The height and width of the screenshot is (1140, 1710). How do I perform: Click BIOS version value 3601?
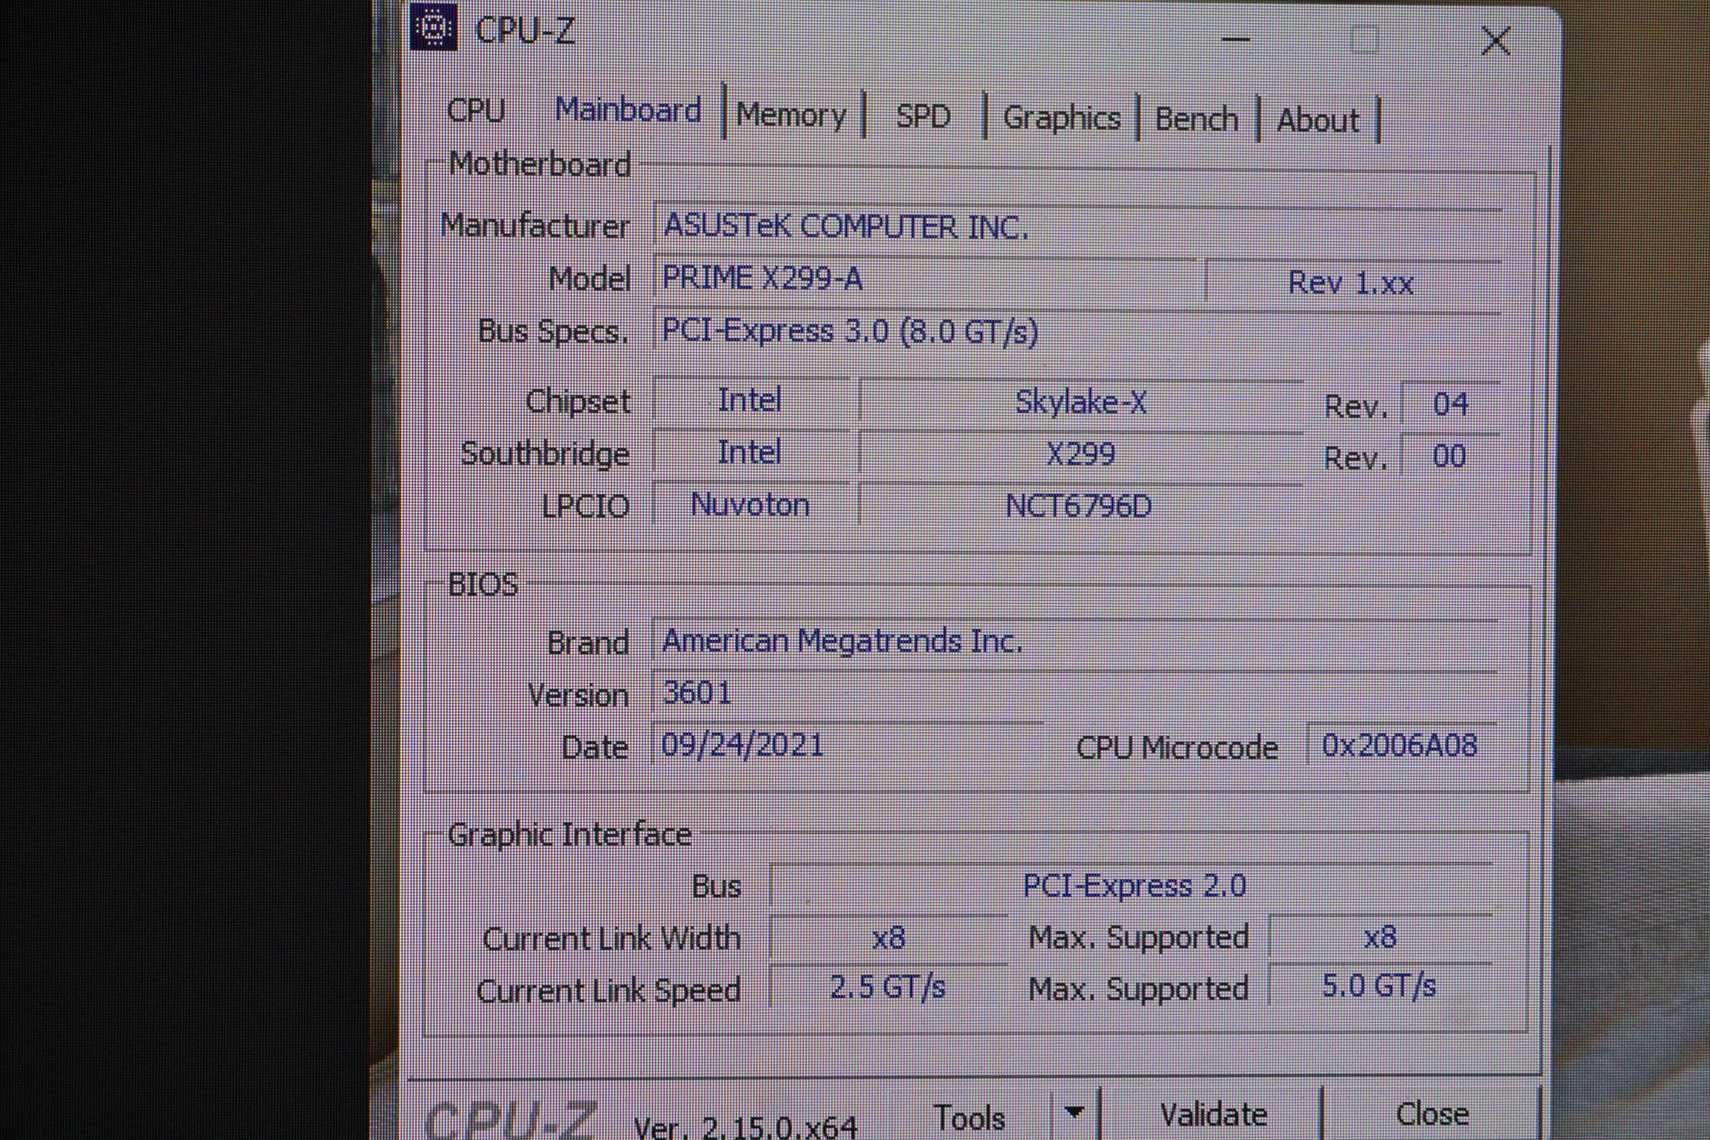[1075, 693]
